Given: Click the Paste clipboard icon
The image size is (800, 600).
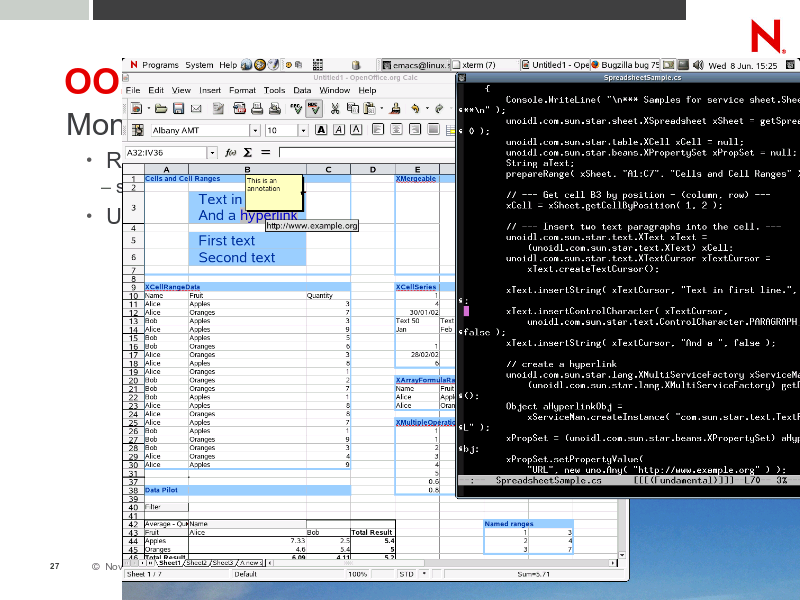Looking at the screenshot, I should [369, 108].
